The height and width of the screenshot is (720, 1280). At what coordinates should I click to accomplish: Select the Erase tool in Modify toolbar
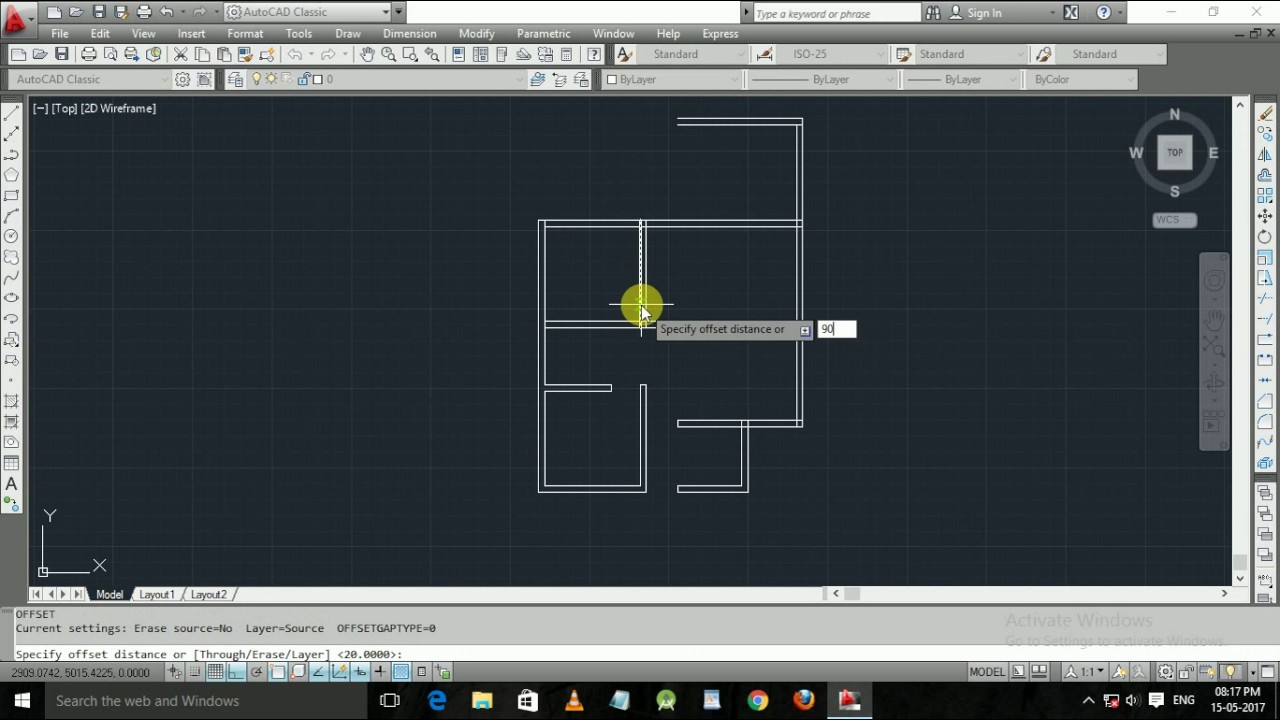point(1265,113)
